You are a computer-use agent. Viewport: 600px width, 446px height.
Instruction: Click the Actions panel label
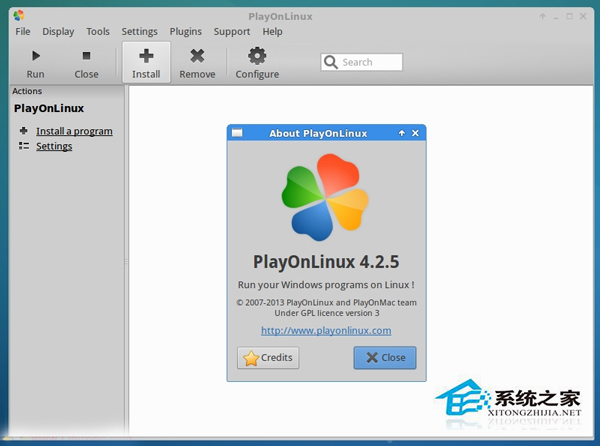(27, 91)
